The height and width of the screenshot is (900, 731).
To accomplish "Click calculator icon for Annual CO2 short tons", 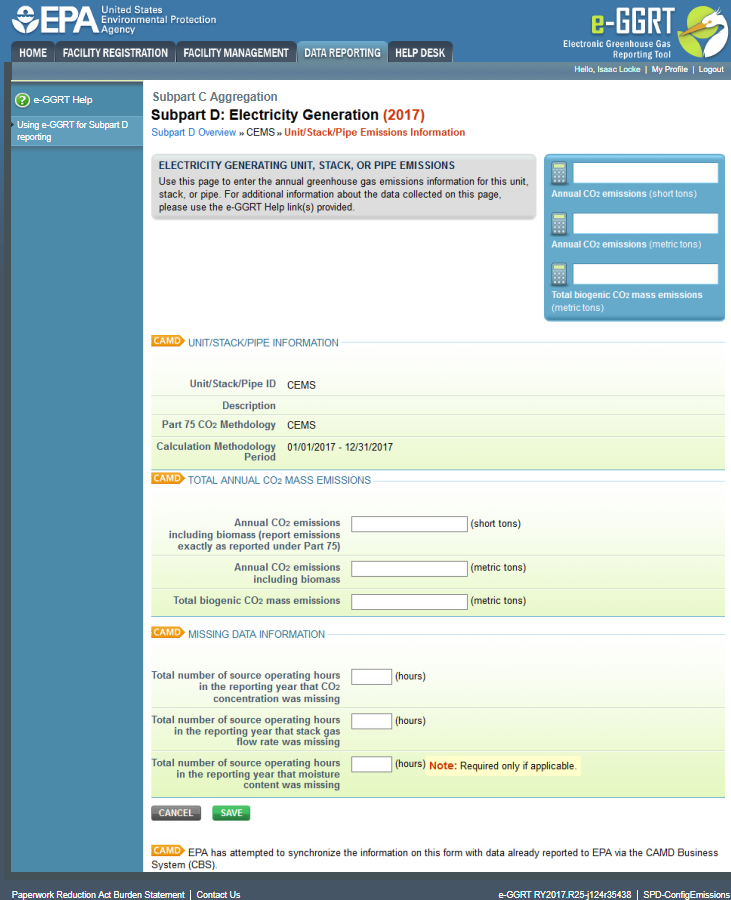I will coord(559,173).
